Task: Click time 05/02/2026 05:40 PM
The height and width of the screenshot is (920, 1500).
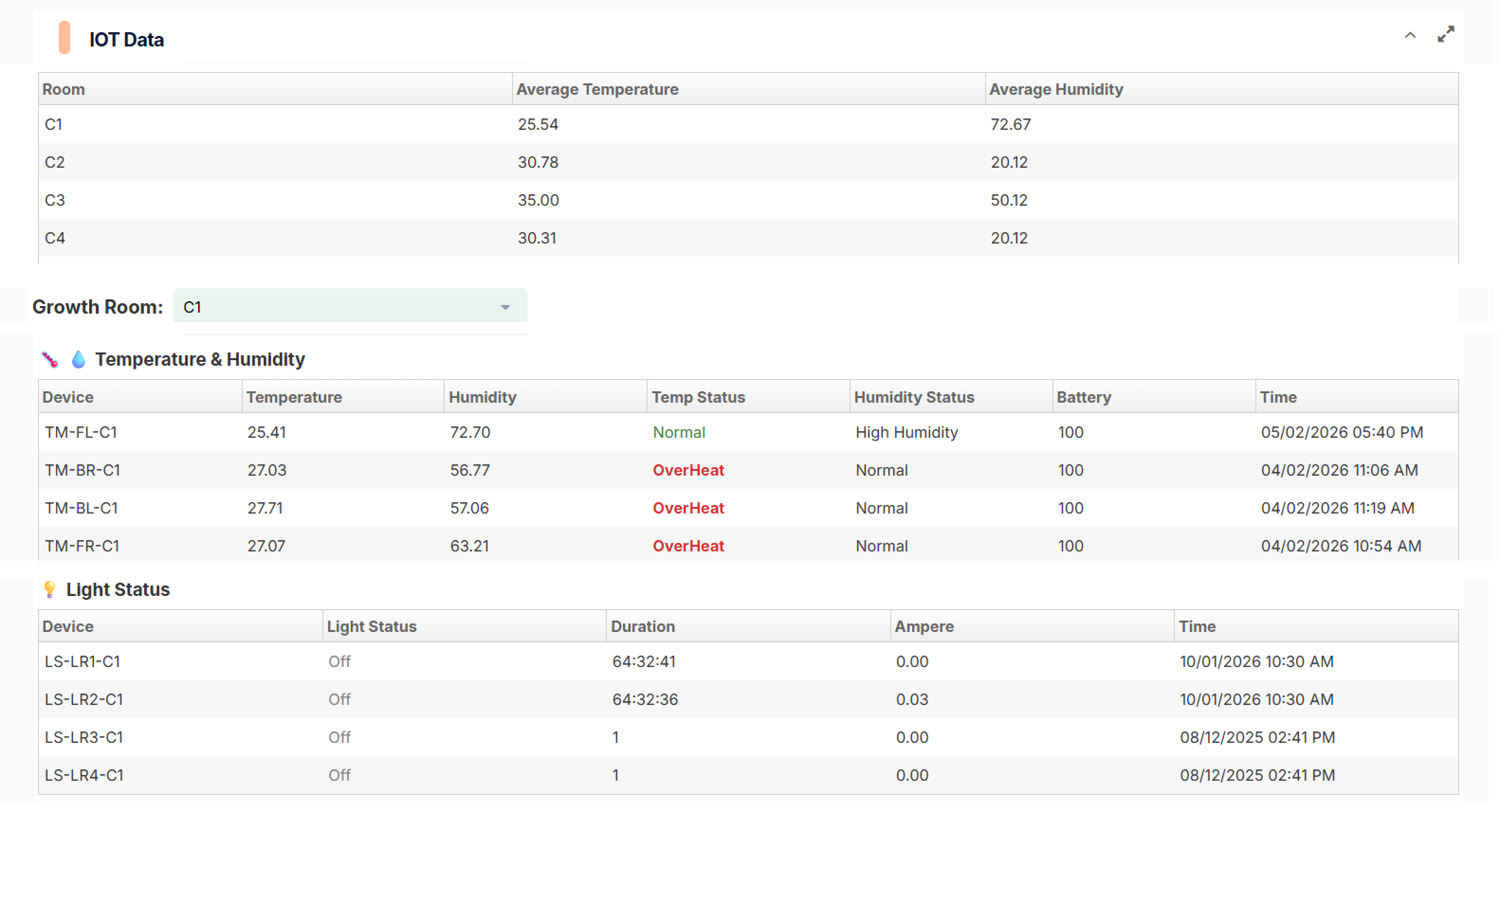Action: (x=1342, y=432)
